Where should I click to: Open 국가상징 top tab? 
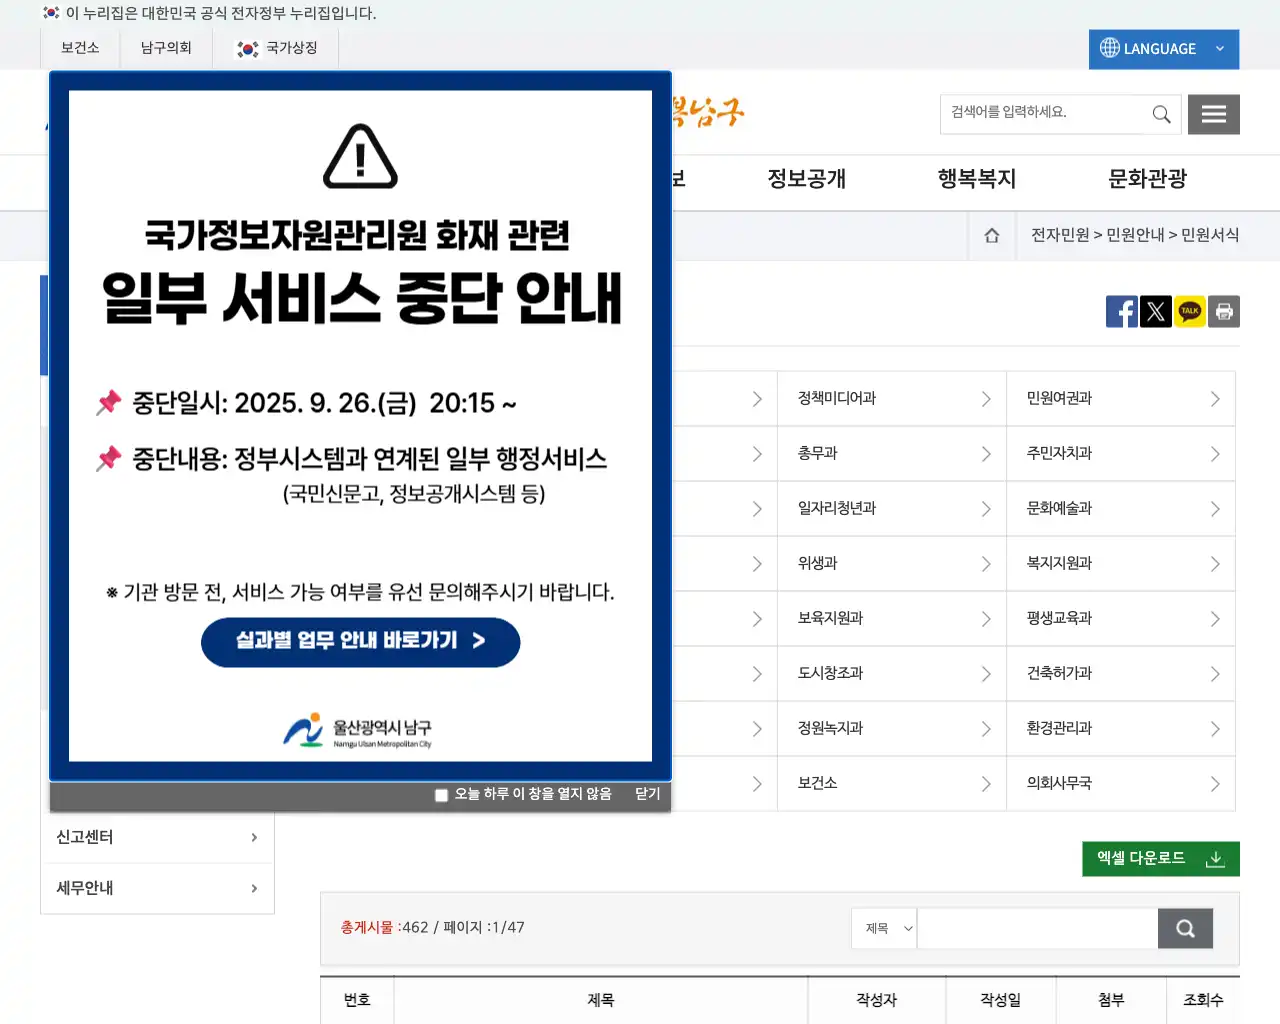click(x=276, y=48)
